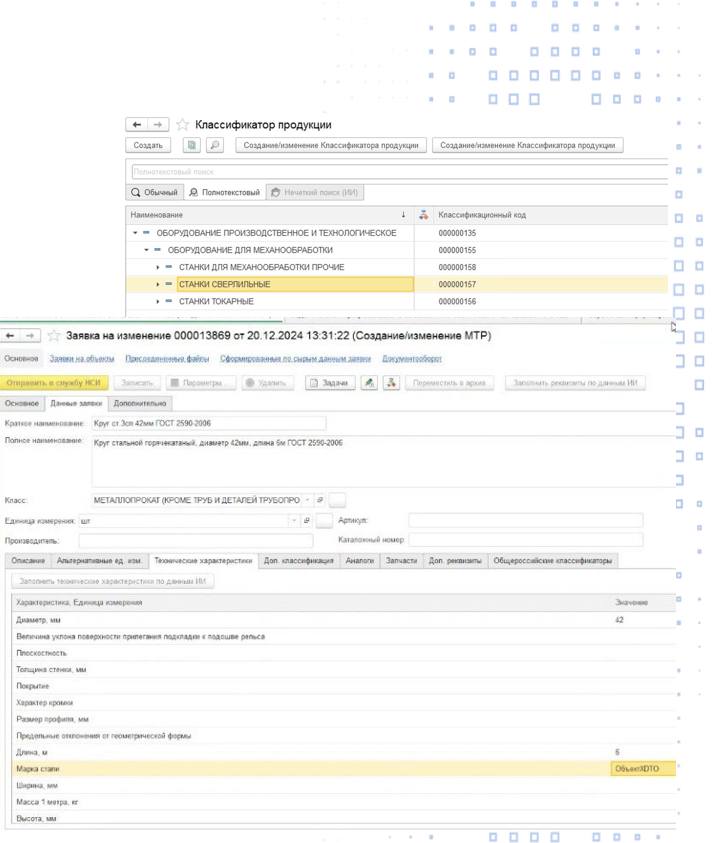This screenshot has width=712, height=843.
Task: Open the Задачи button
Action: coord(330,383)
